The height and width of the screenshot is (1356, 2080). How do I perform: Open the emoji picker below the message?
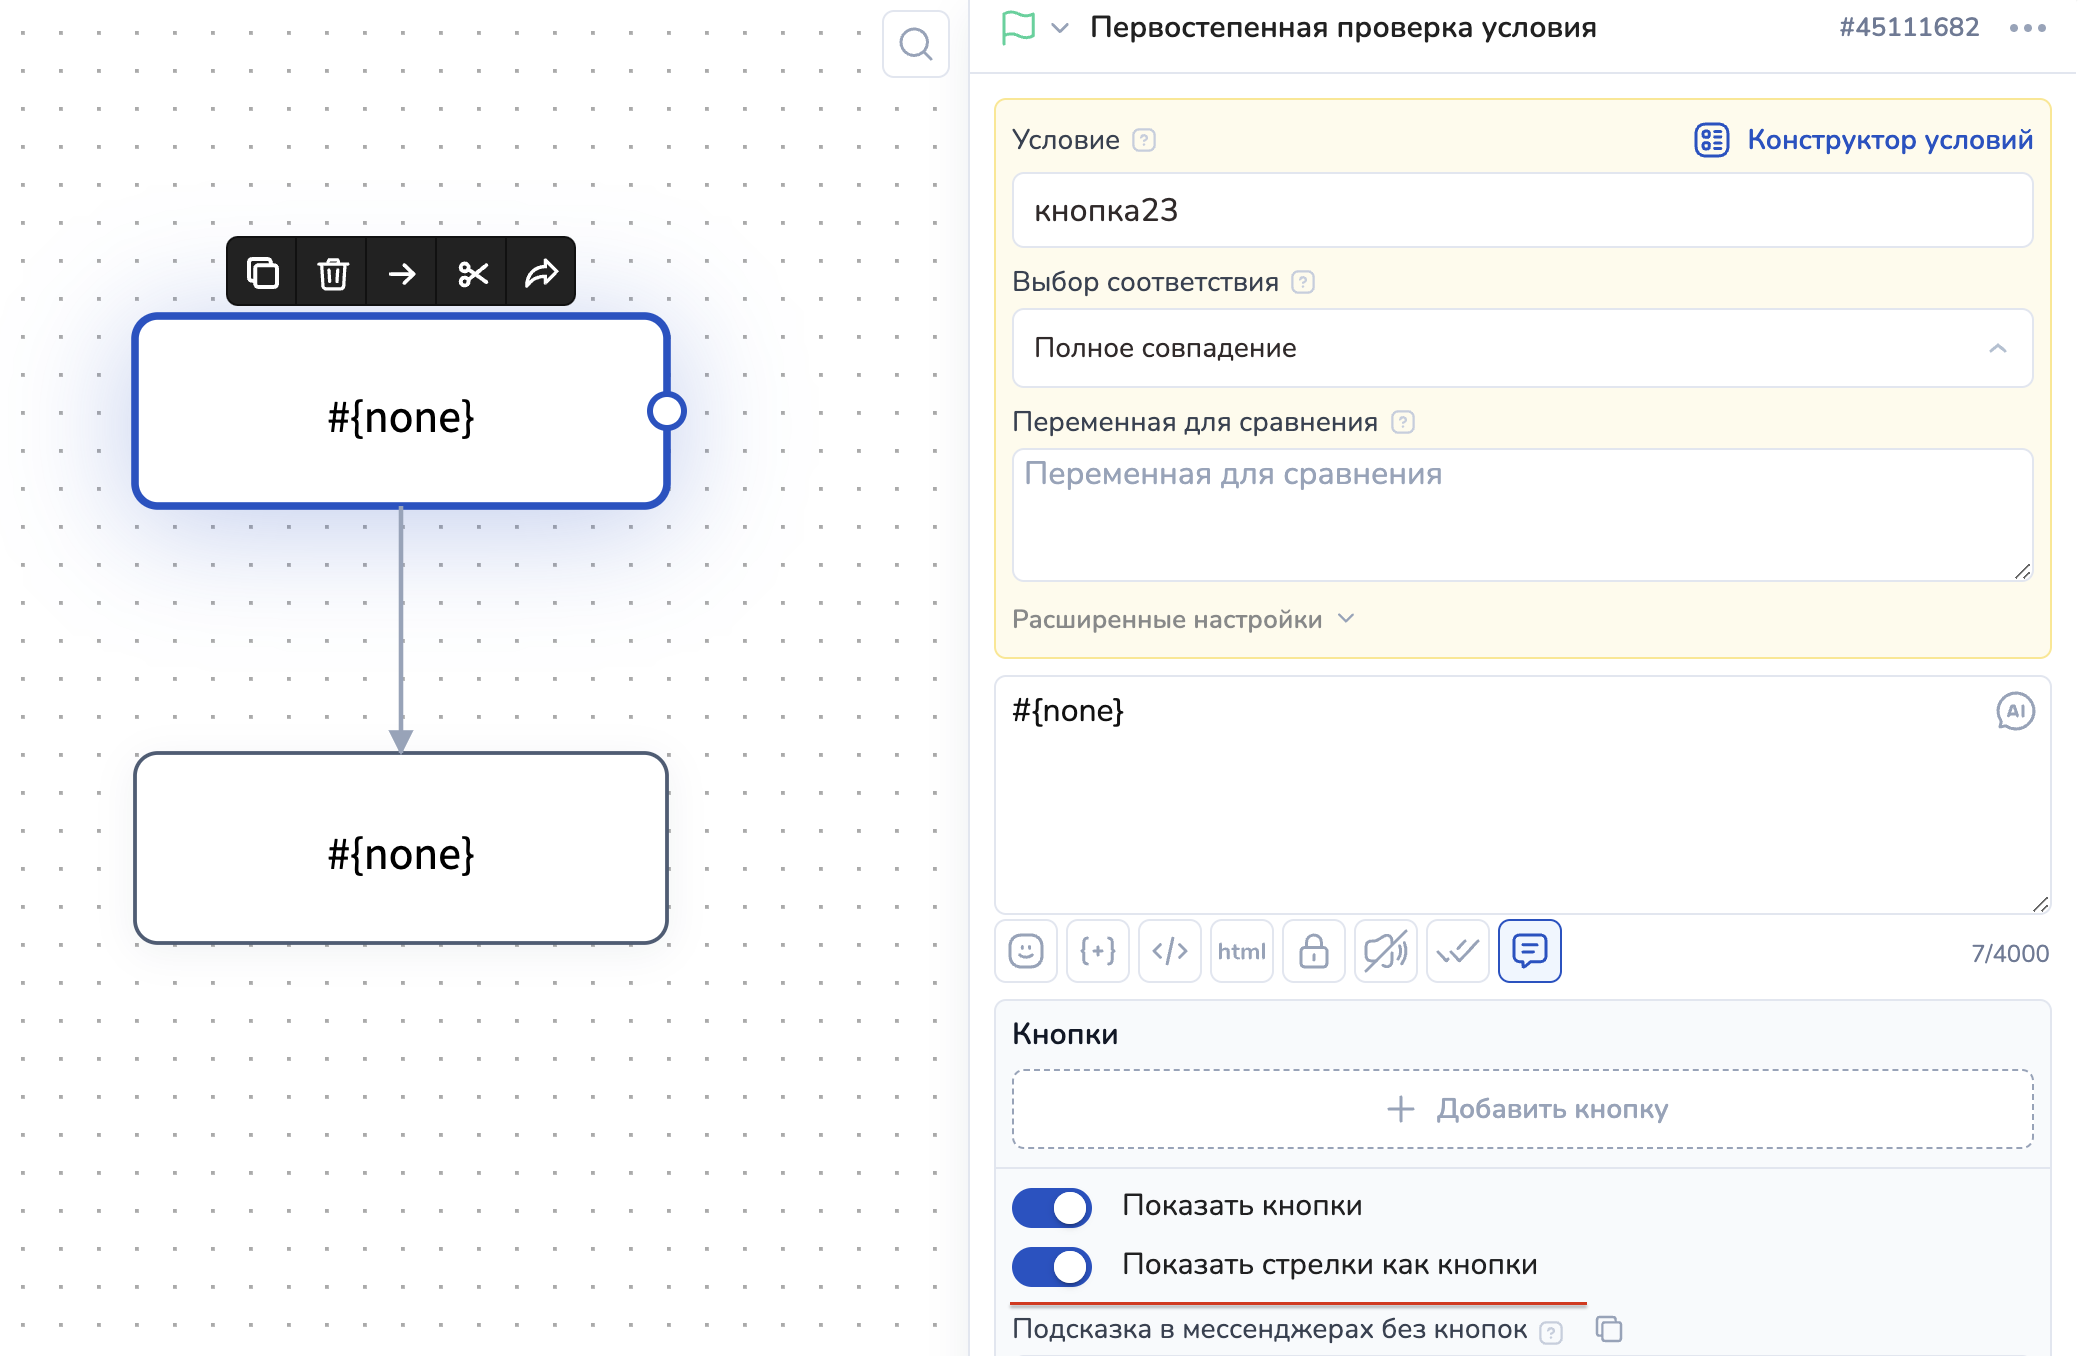click(x=1025, y=951)
